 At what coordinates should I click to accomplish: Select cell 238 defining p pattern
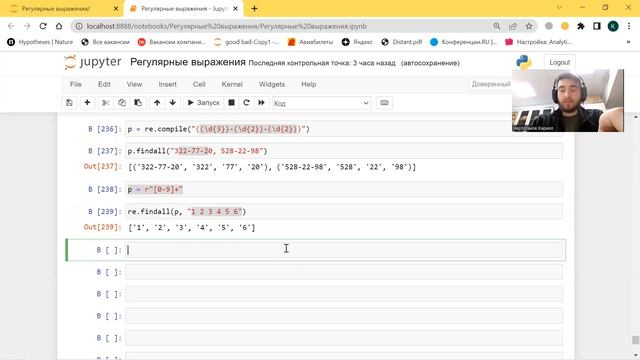pos(344,189)
